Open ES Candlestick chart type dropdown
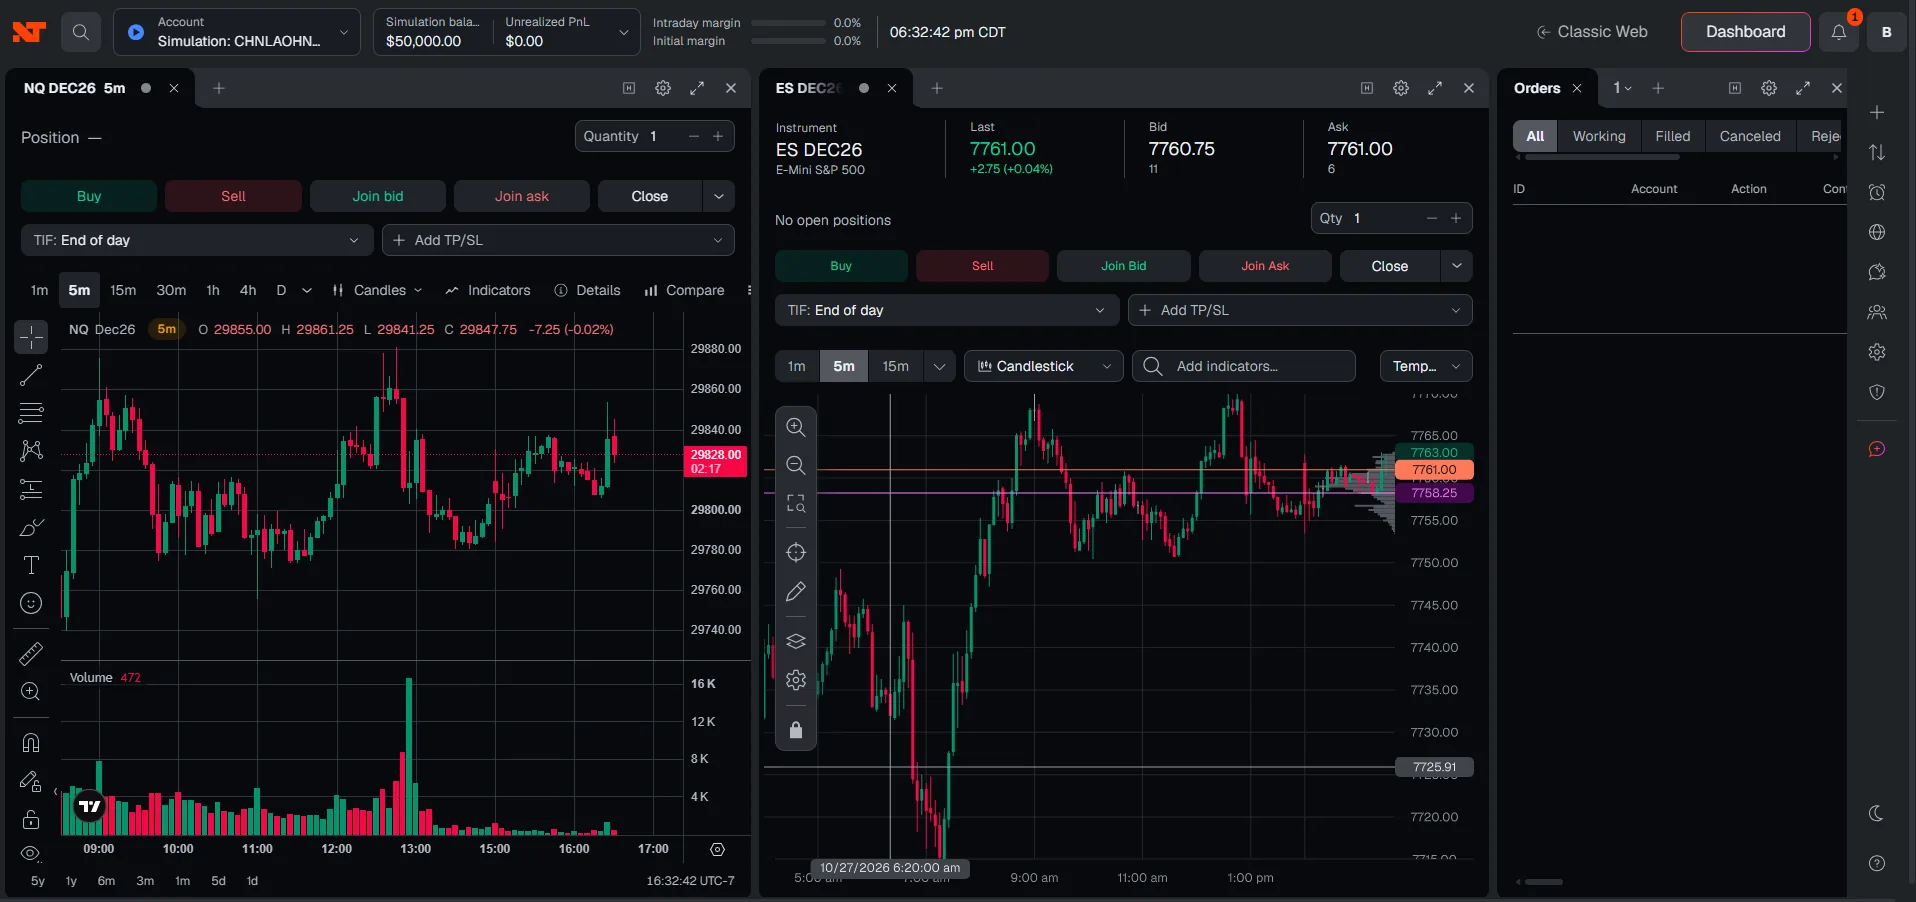This screenshot has height=902, width=1916. tap(1044, 366)
